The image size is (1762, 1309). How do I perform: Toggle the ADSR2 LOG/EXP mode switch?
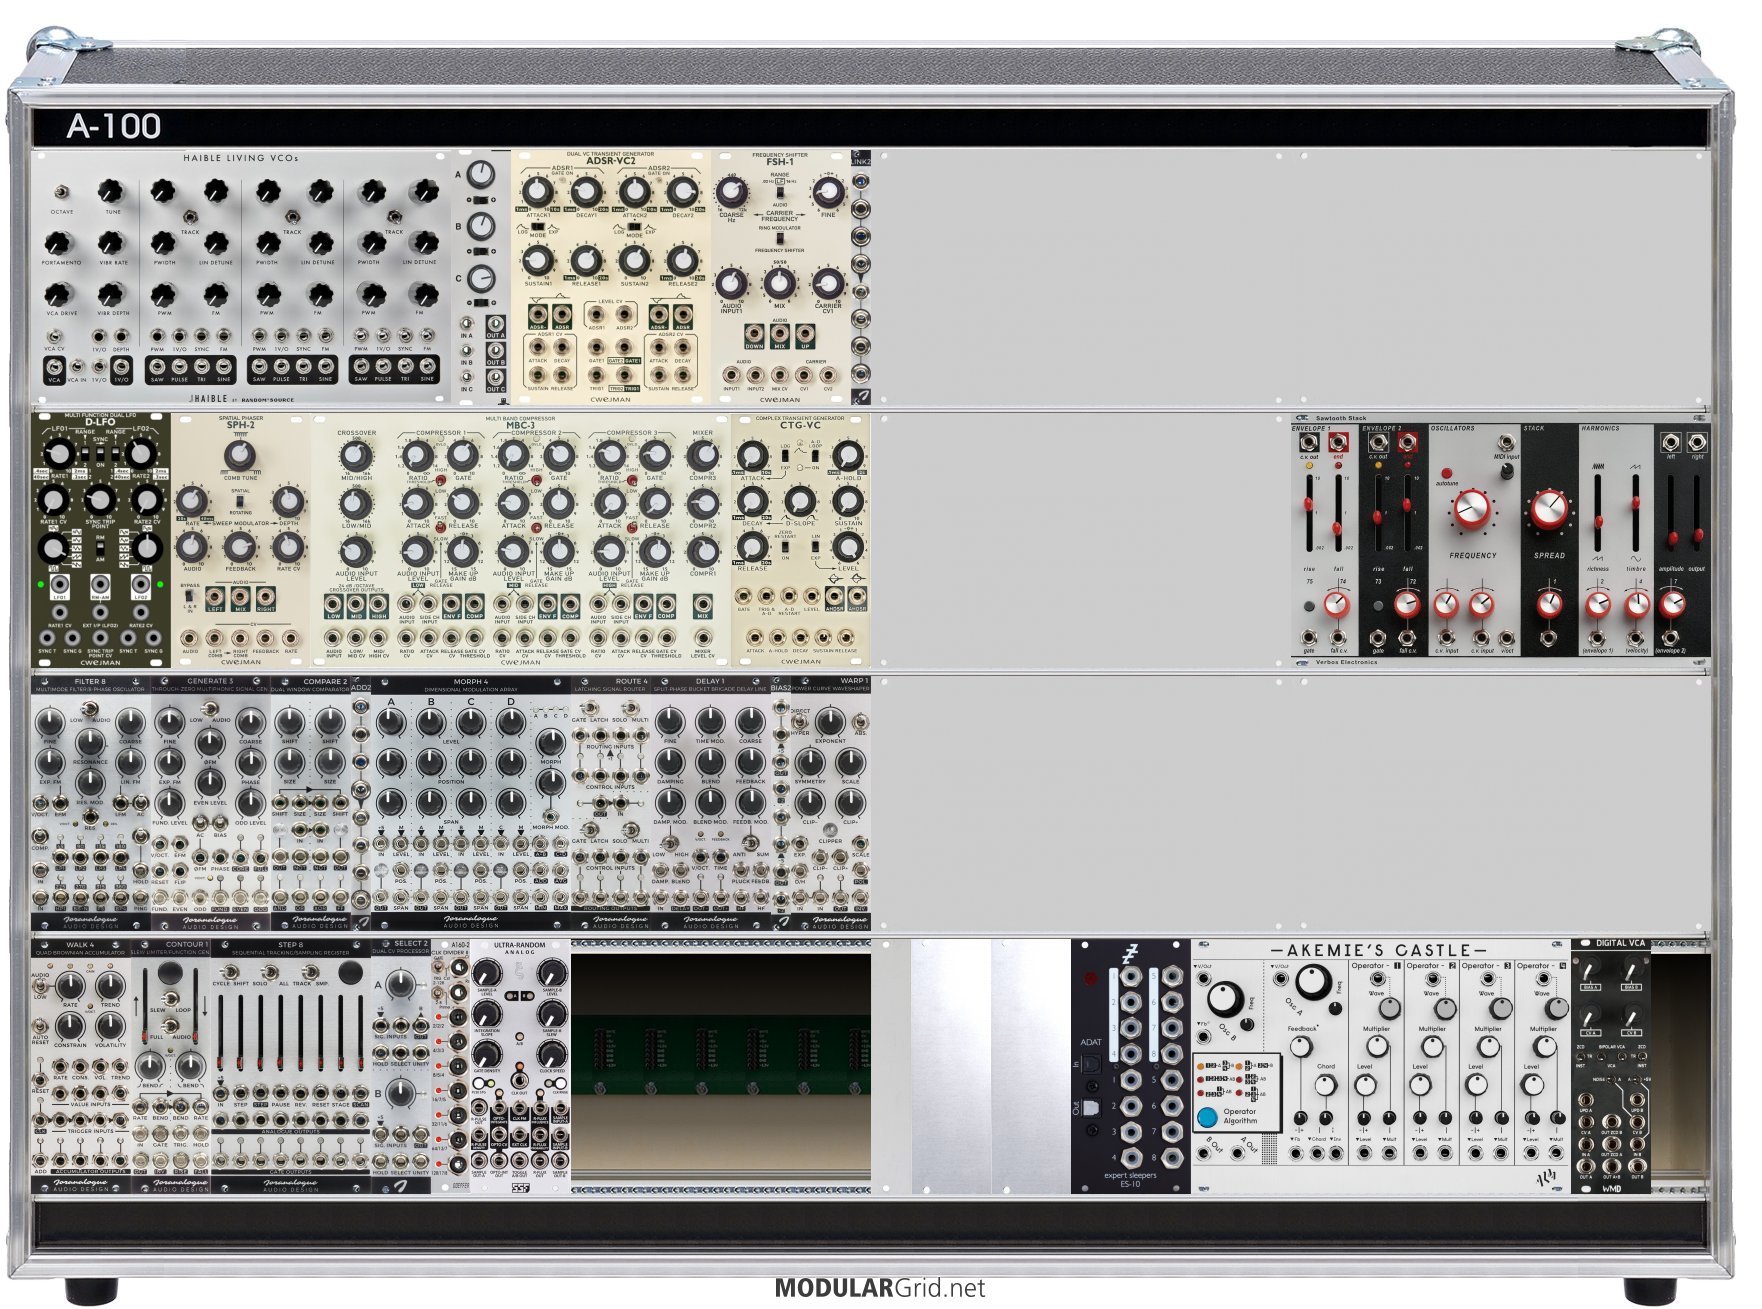634,228
